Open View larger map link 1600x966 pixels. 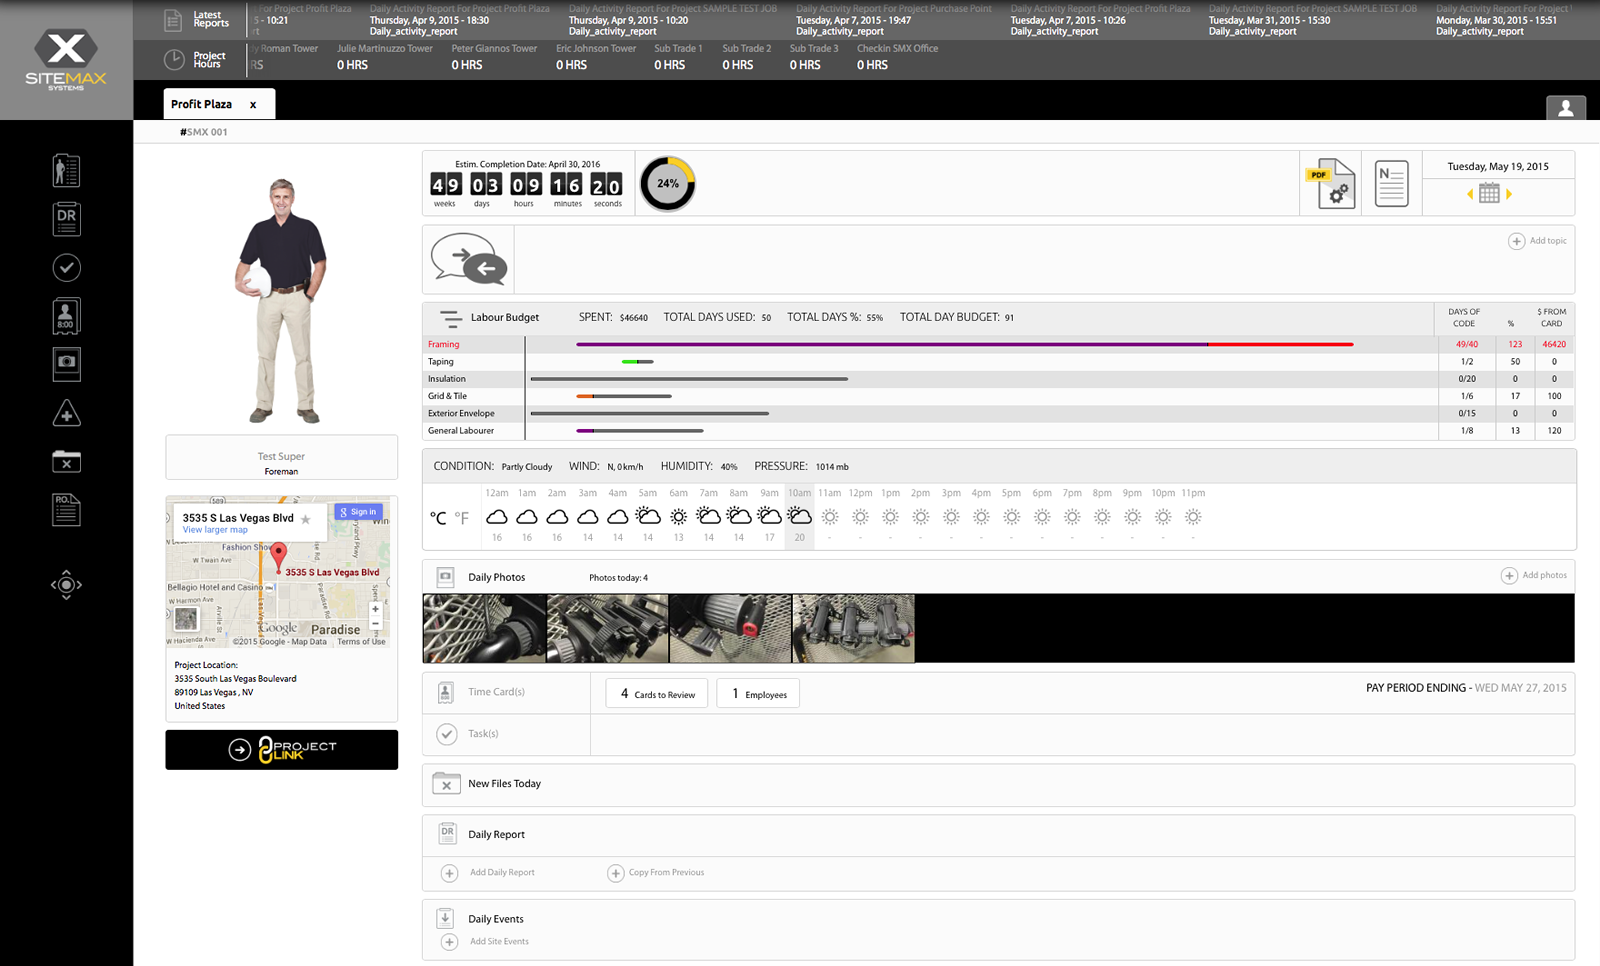click(214, 529)
